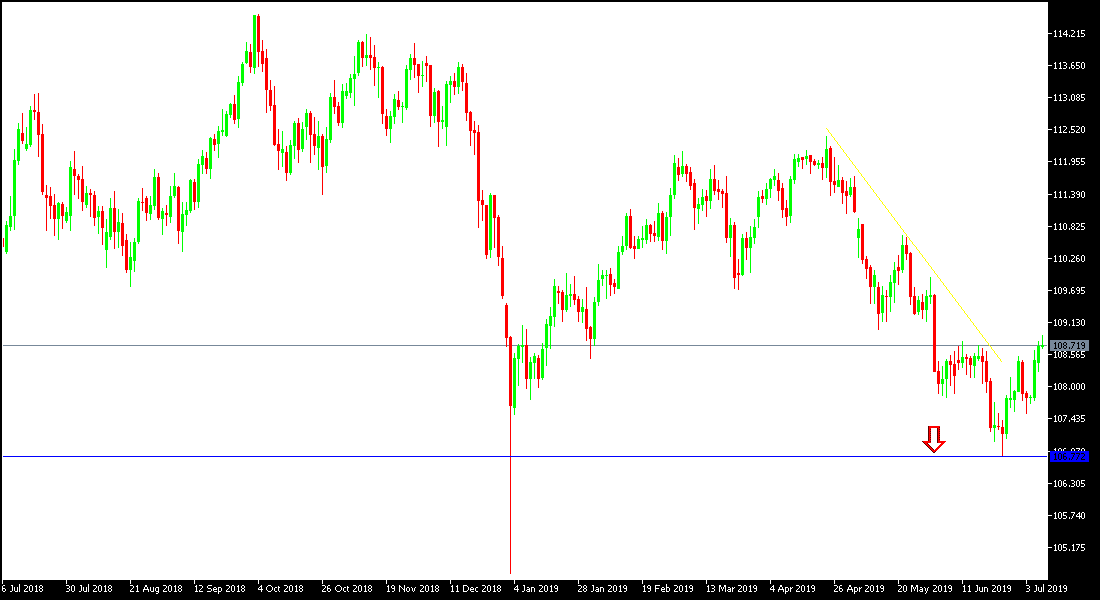Click the long-wick flash-crash candle below 4 Jan 2019
This screenshot has width=1100, height=600.
click(x=510, y=480)
